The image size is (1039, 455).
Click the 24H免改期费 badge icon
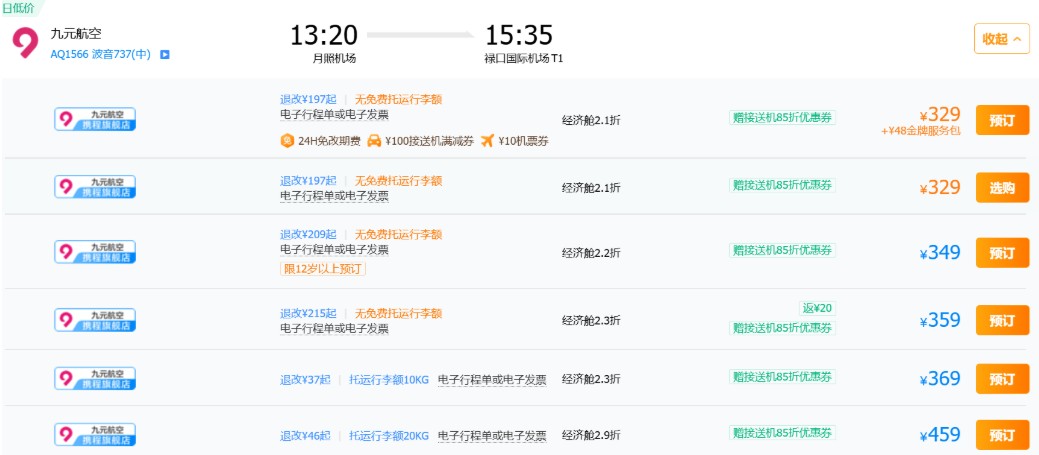287,140
